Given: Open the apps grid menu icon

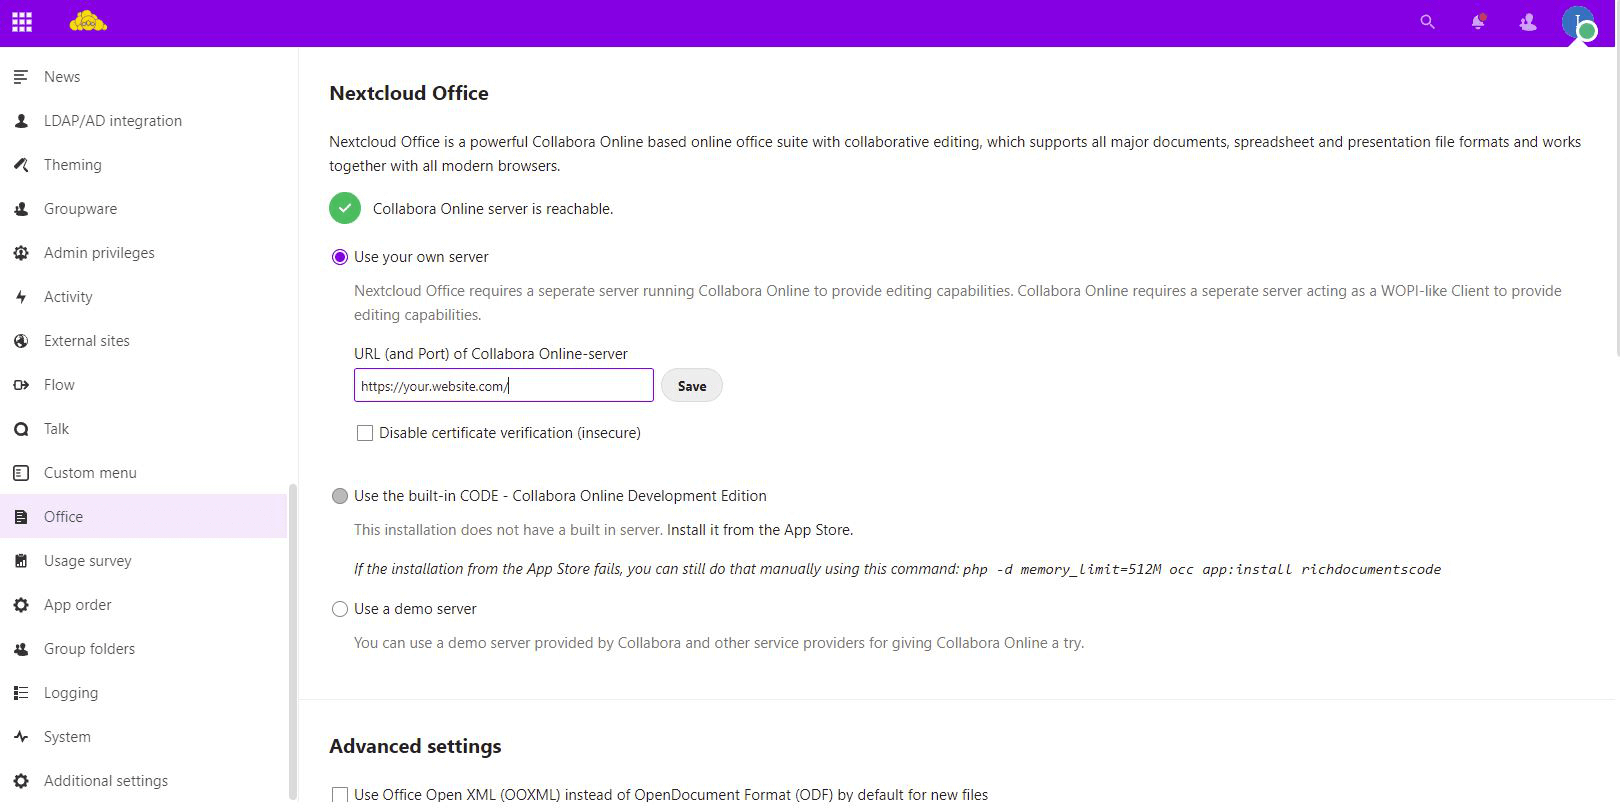Looking at the screenshot, I should tap(22, 22).
